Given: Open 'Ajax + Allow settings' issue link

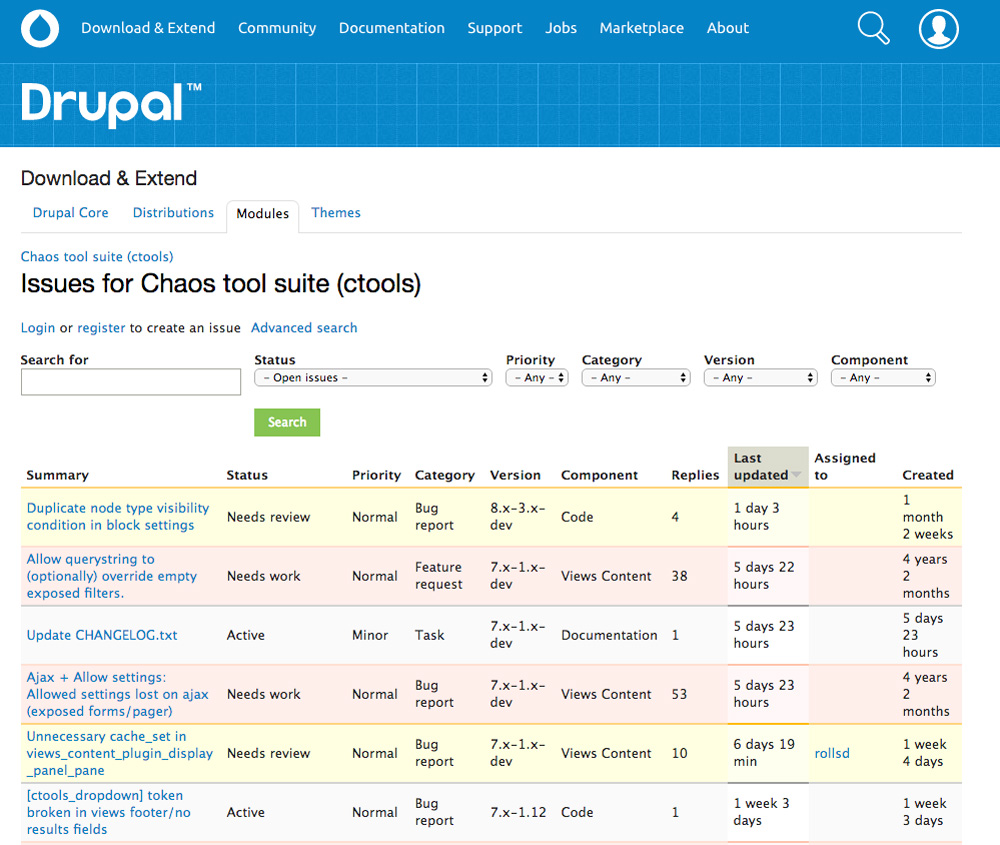Looking at the screenshot, I should [117, 694].
